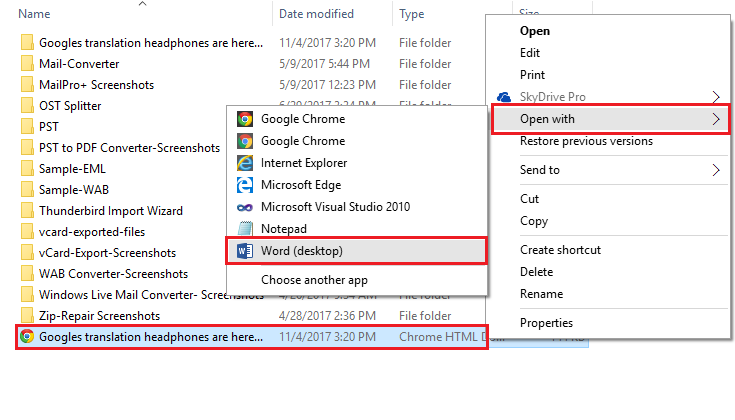
Task: Click the 5/9/2017 5:44 PM date cell
Action: (x=324, y=64)
